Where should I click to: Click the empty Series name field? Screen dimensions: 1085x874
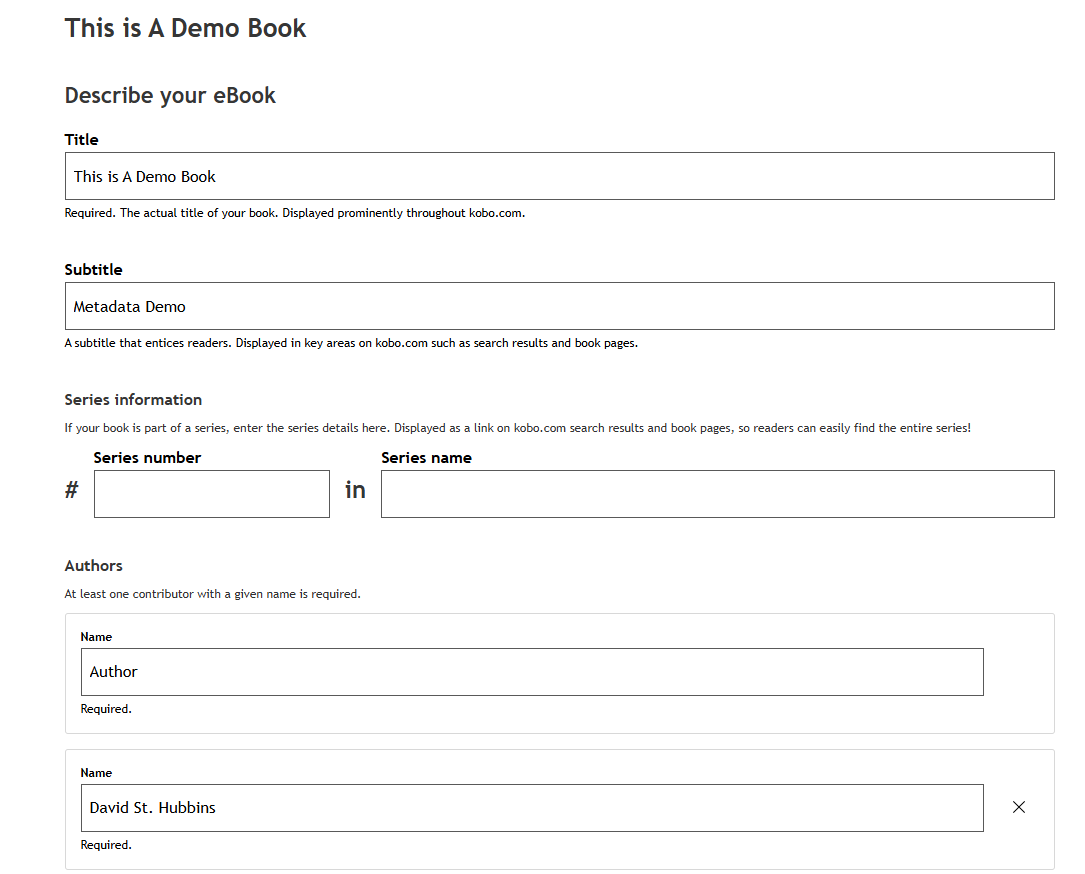click(717, 494)
